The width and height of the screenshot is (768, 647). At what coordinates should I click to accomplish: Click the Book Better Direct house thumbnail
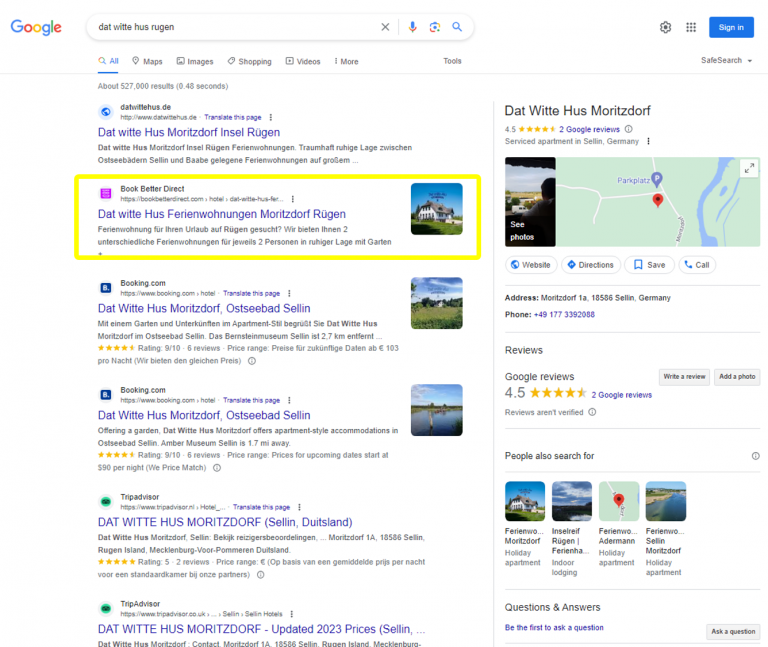[436, 209]
